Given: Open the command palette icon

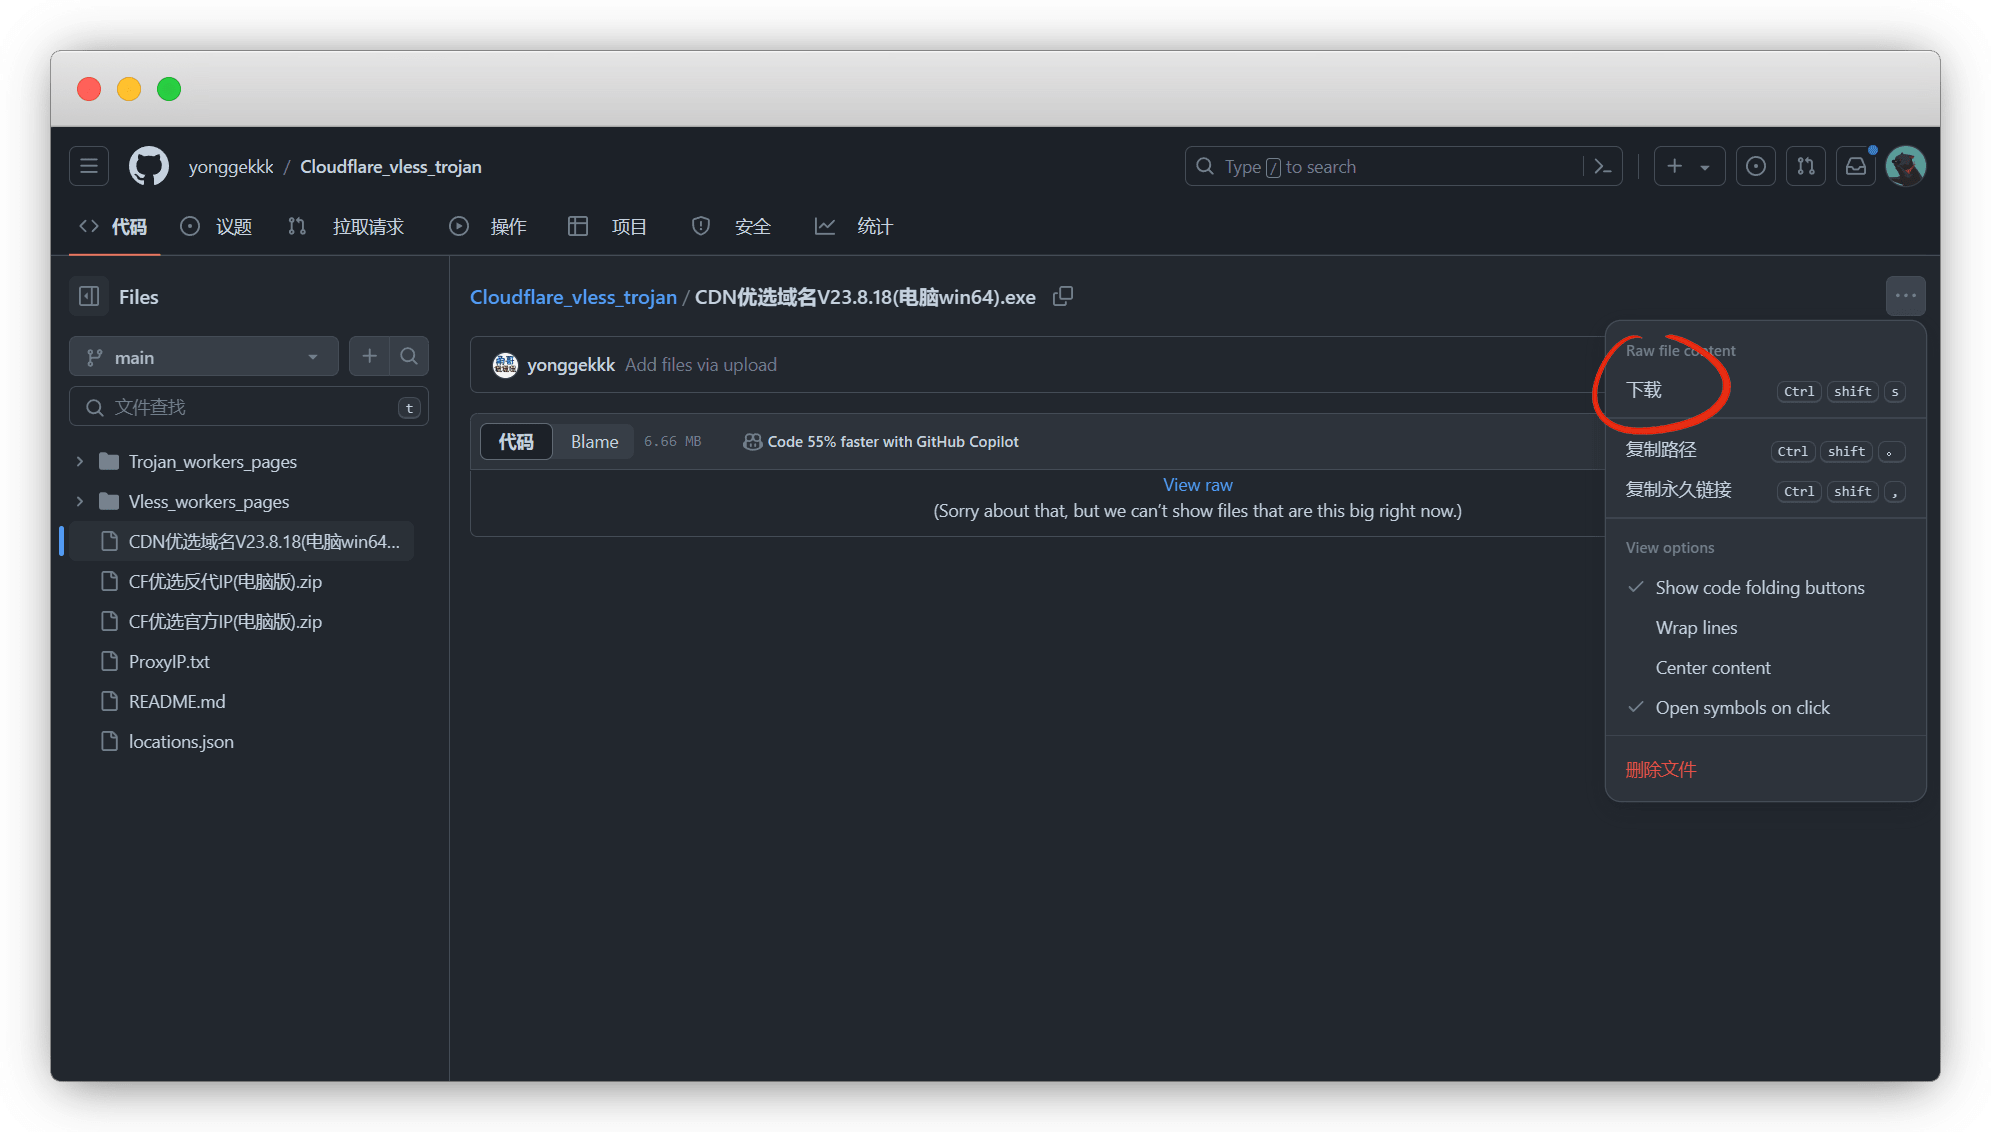Looking at the screenshot, I should pyautogui.click(x=1602, y=167).
